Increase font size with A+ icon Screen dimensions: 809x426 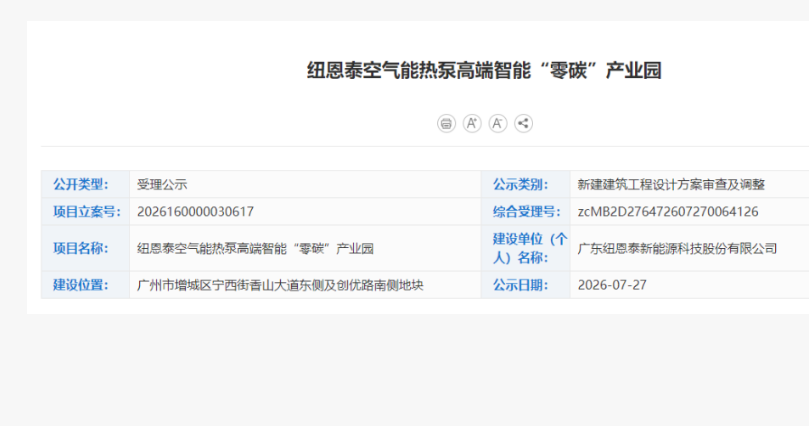point(472,123)
